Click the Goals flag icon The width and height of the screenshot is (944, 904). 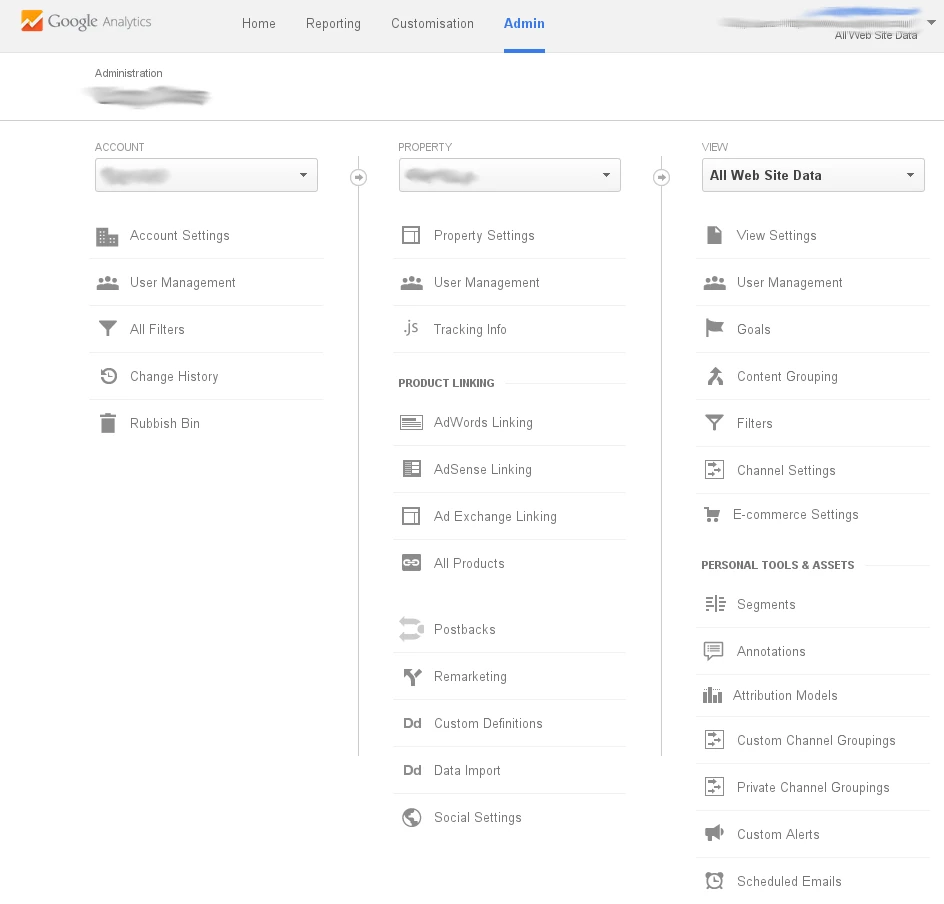(x=715, y=328)
